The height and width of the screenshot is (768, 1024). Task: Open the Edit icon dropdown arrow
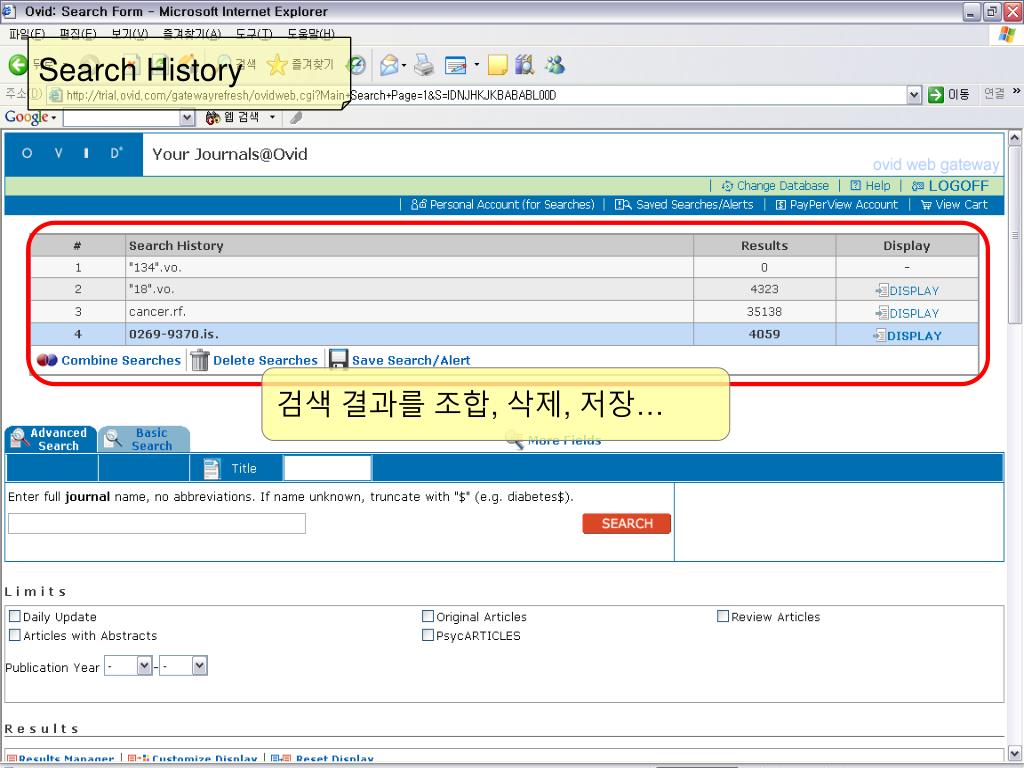476,65
